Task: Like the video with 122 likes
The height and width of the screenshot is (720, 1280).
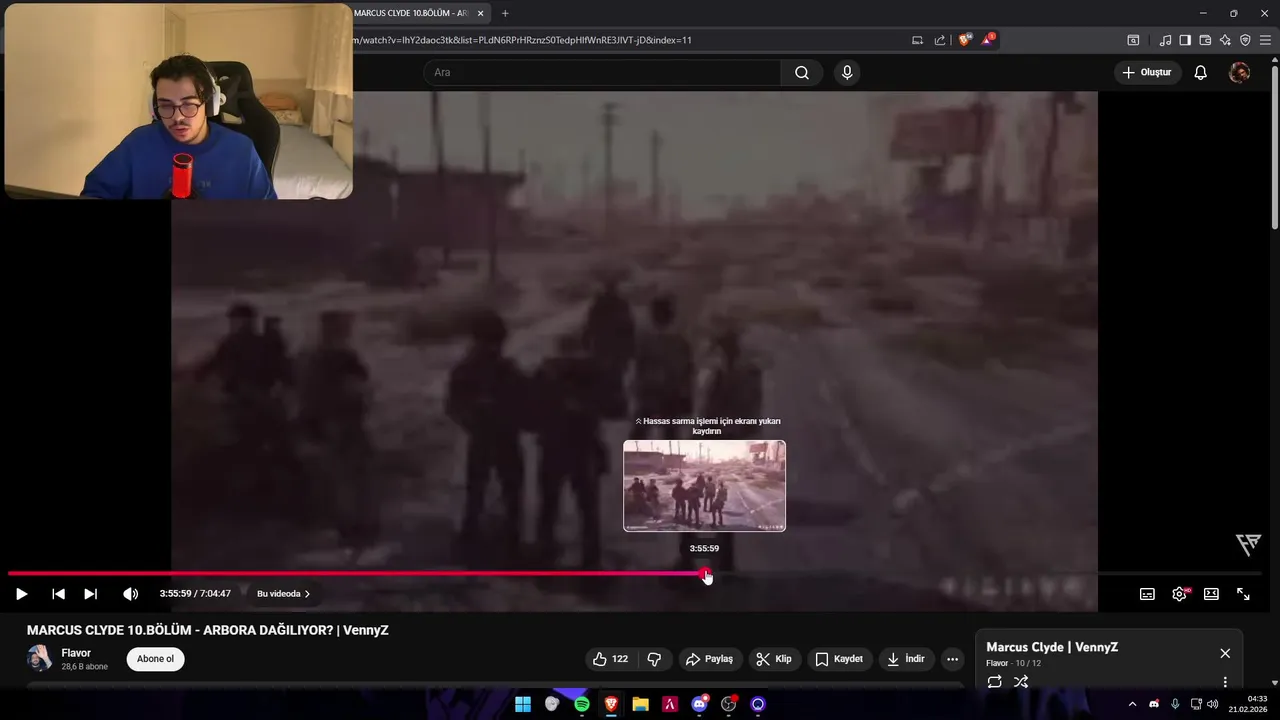Action: coord(610,659)
